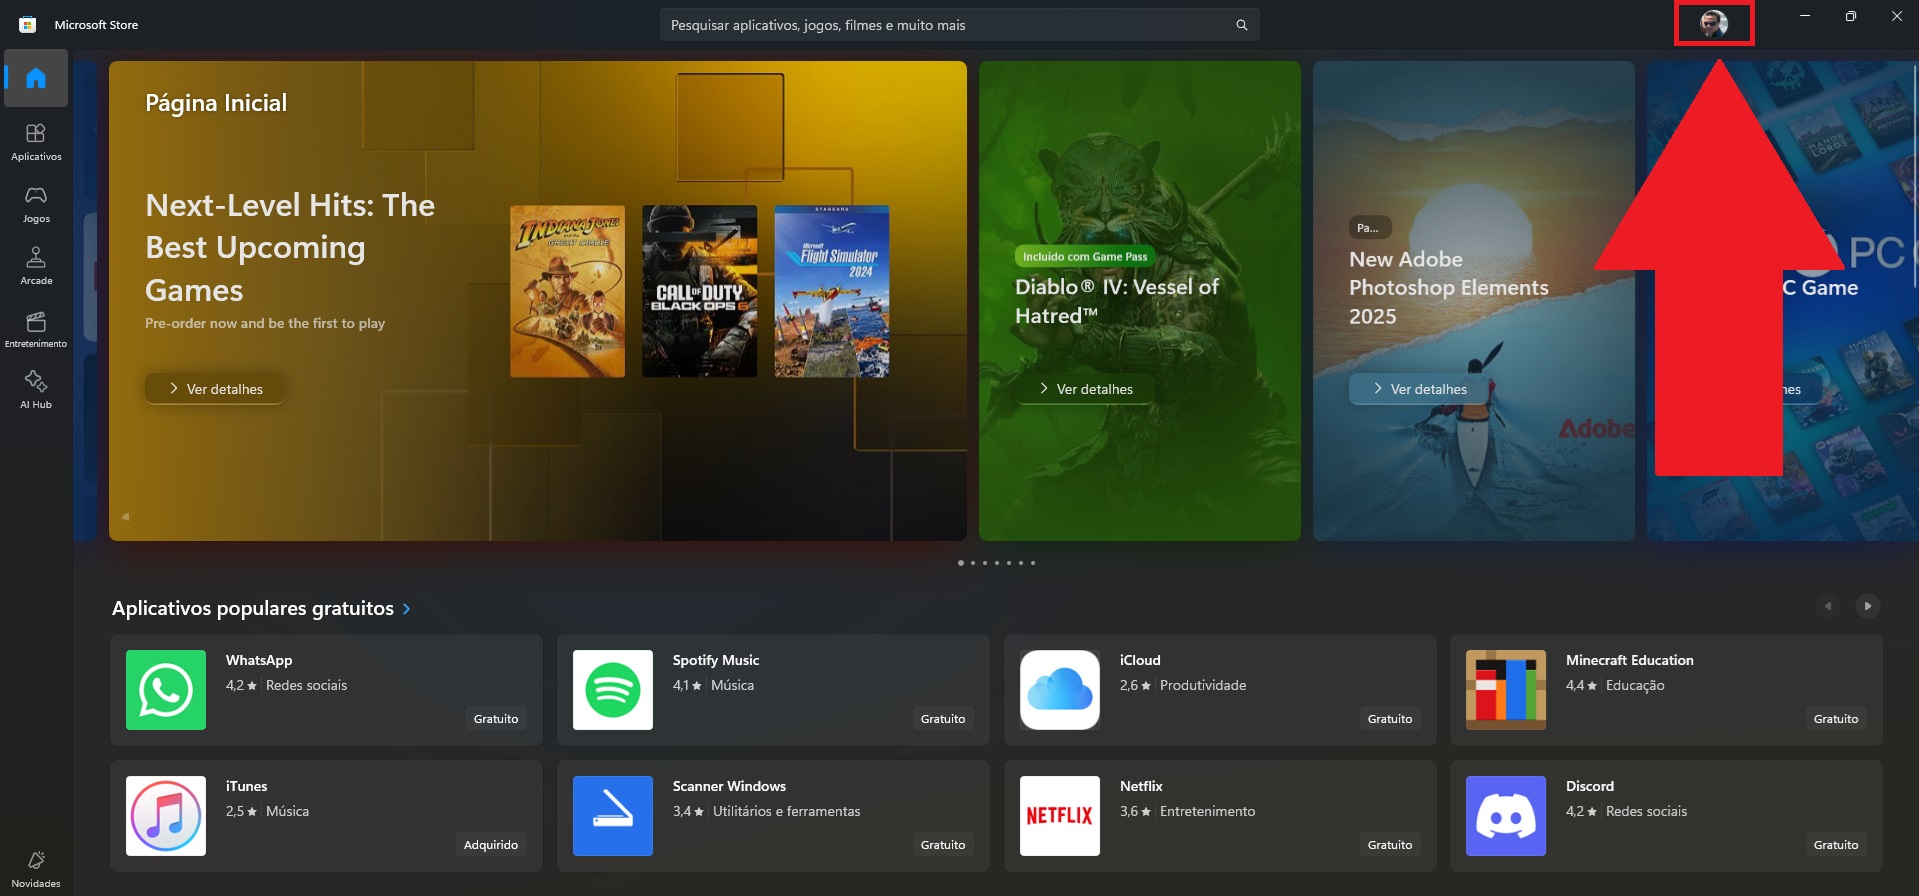Click the search magnifier icon
The height and width of the screenshot is (896, 1919).
click(x=1241, y=25)
